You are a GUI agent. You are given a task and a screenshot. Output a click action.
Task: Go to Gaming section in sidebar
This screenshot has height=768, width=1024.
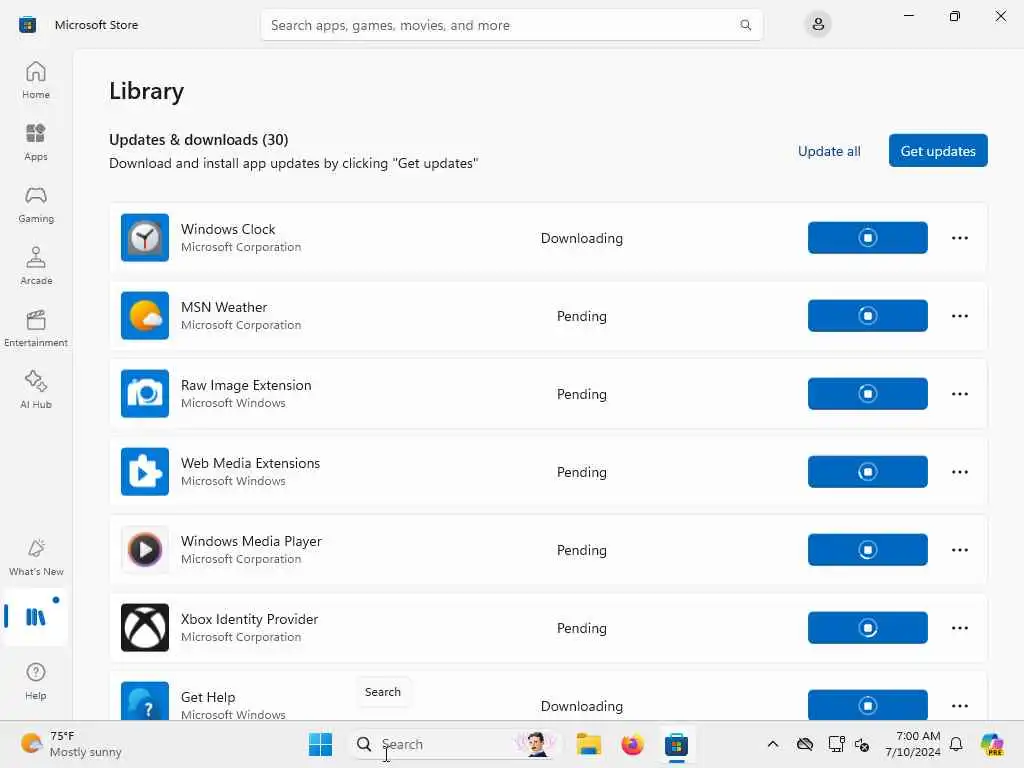tap(36, 204)
